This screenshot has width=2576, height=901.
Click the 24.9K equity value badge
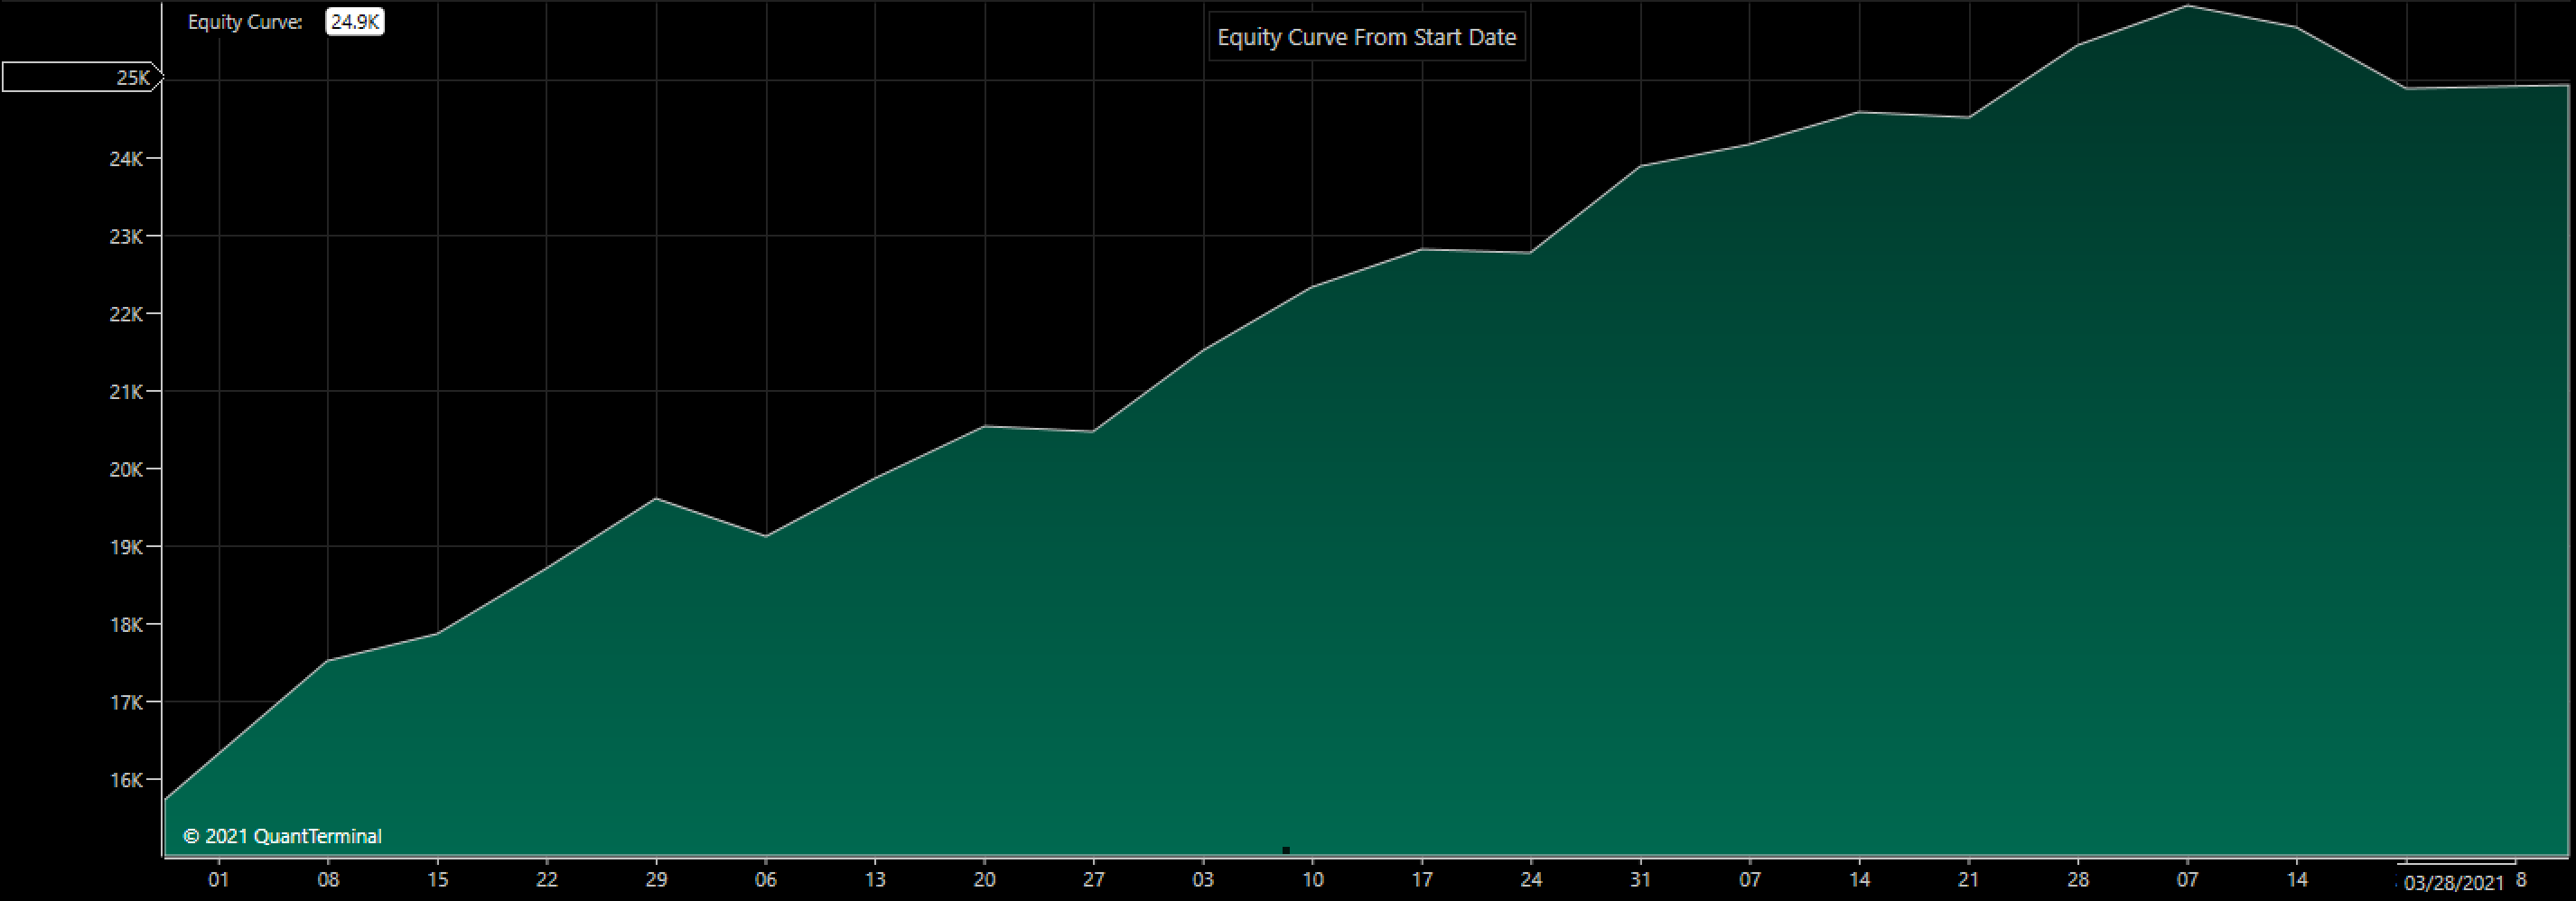(x=355, y=22)
